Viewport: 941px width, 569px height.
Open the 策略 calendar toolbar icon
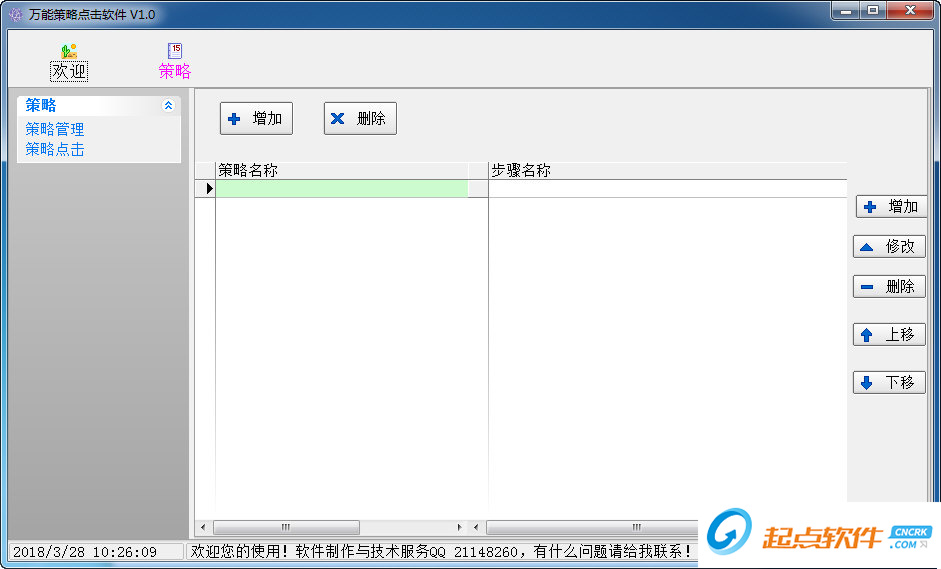(175, 61)
